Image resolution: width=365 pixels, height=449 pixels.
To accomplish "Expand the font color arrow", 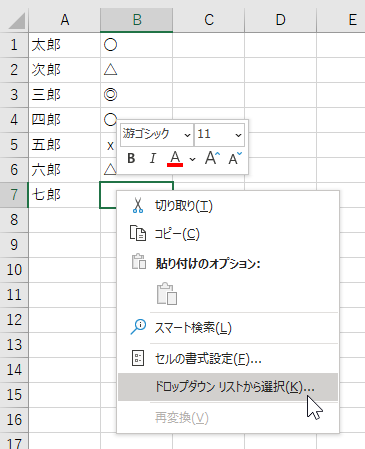I will point(192,159).
